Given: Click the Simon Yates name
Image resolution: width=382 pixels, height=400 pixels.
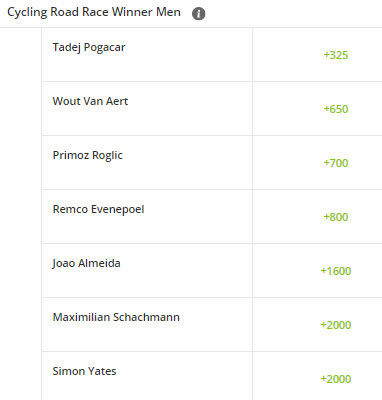Looking at the screenshot, I should (x=84, y=371).
